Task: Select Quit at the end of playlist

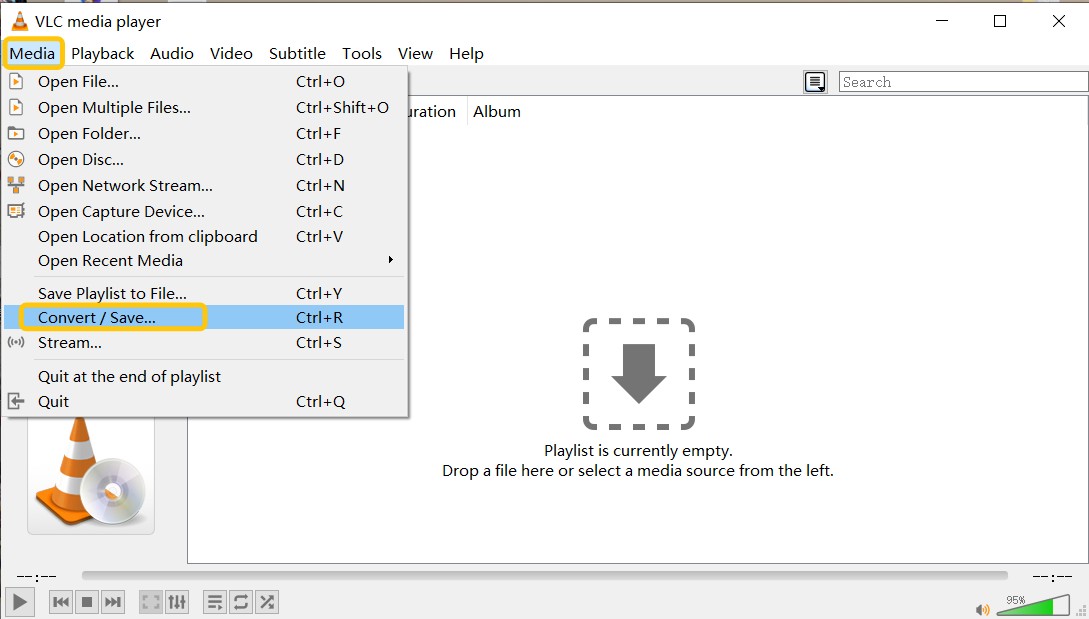Action: pos(132,377)
